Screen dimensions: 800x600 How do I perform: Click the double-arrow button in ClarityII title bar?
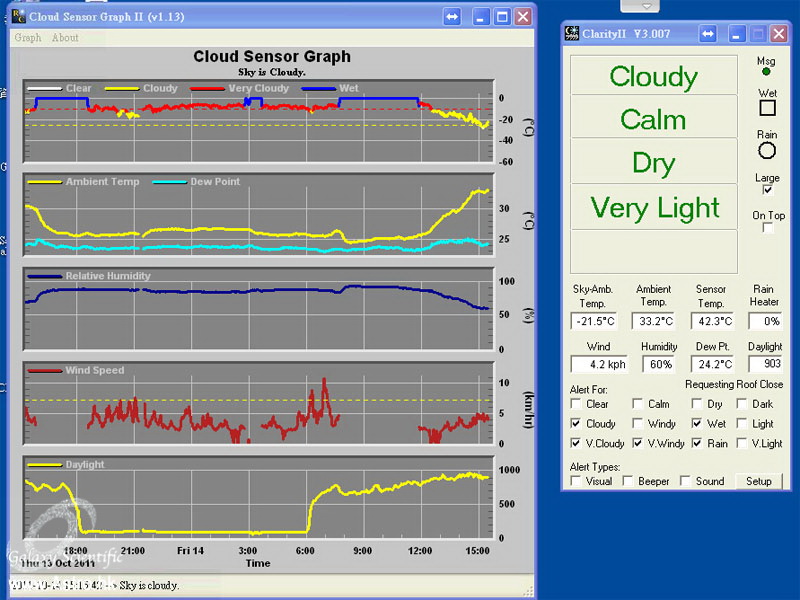coord(708,34)
